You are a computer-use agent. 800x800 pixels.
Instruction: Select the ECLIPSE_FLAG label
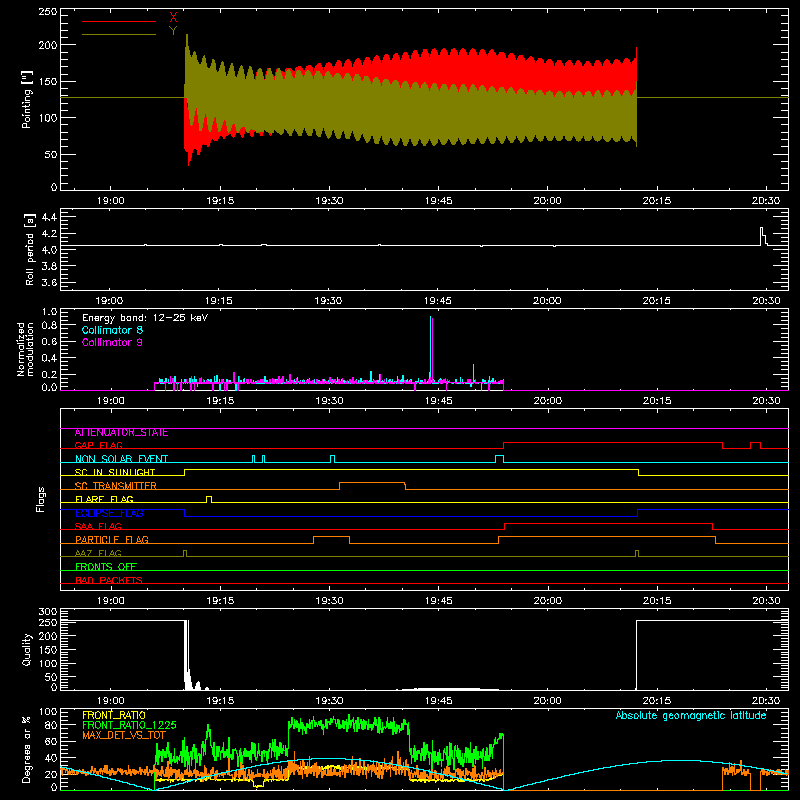[109, 513]
